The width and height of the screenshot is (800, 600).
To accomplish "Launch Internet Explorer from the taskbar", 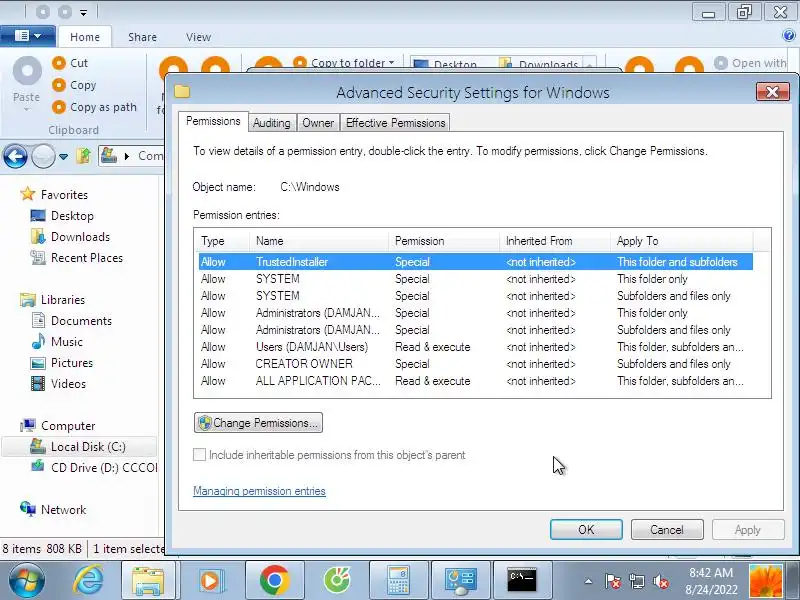I will click(89, 581).
